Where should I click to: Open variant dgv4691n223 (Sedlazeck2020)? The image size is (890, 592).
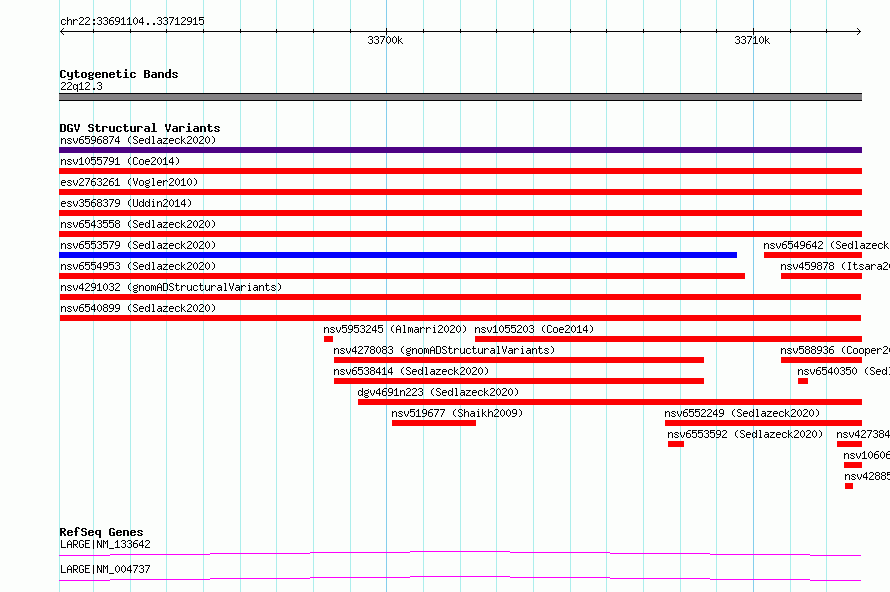pos(438,392)
